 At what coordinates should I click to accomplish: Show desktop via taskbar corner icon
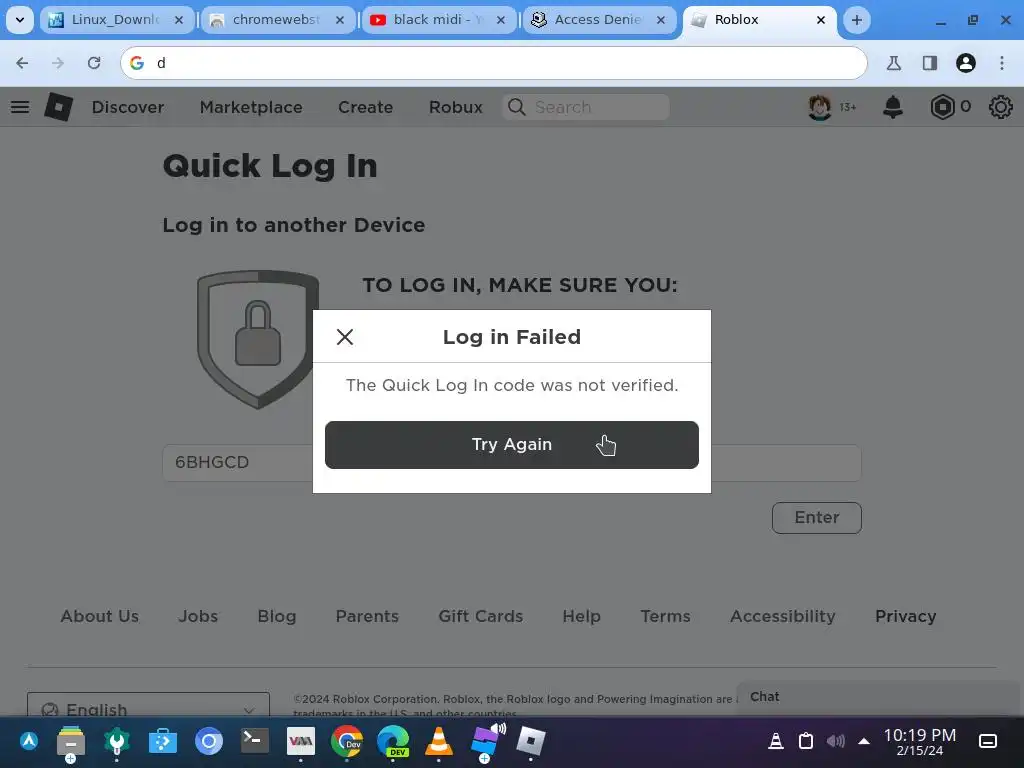[988, 741]
